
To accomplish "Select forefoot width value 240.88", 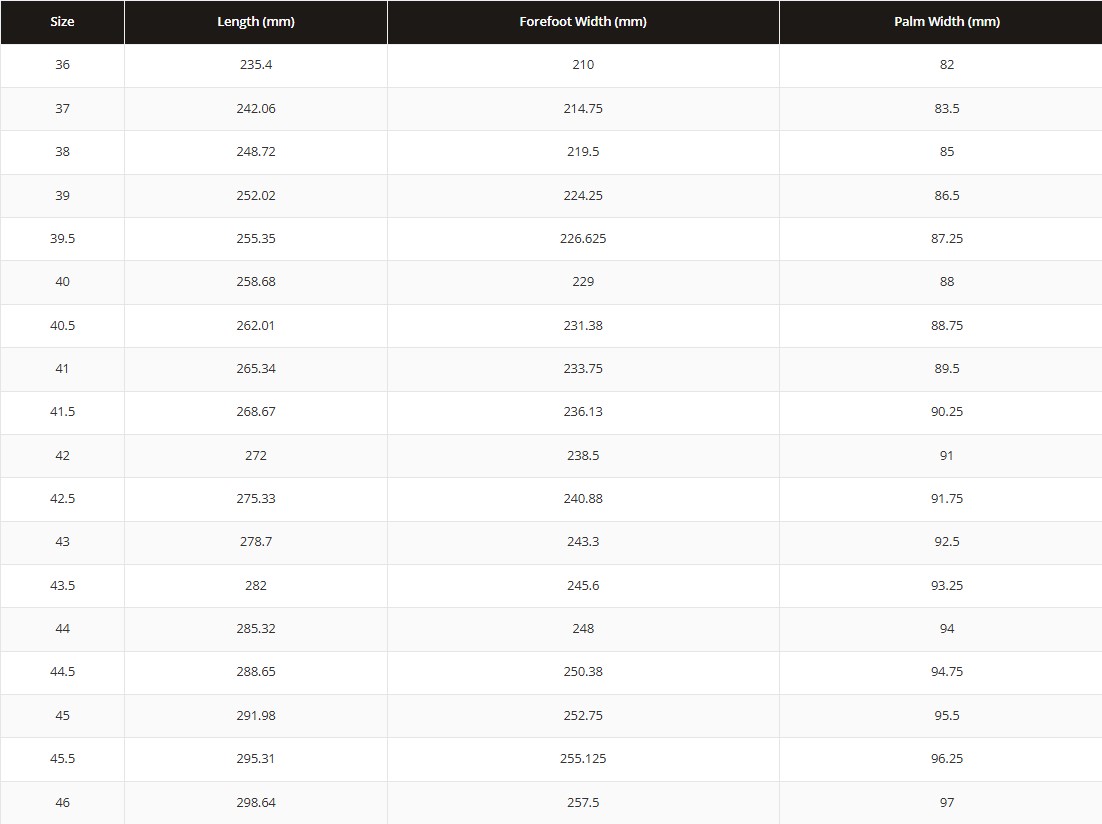I will click(x=583, y=498).
